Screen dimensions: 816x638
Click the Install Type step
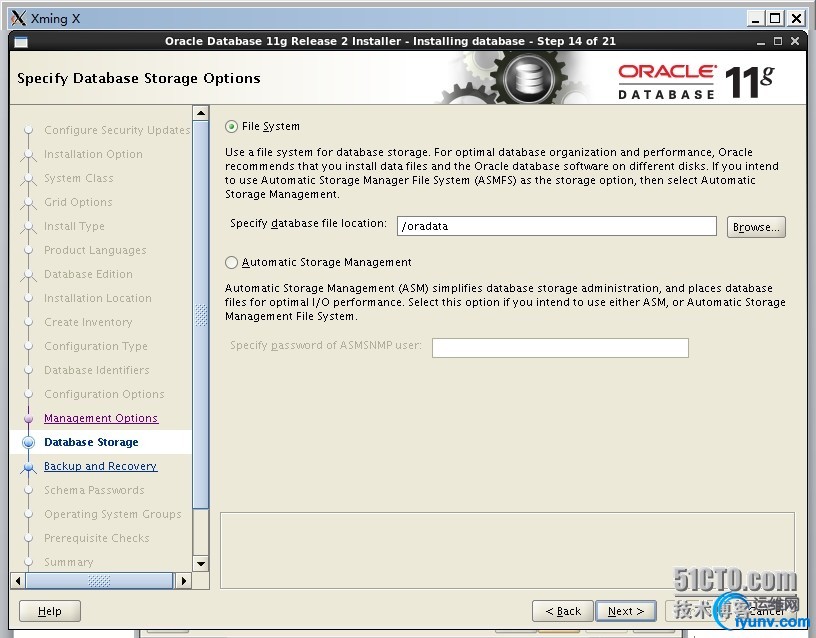(x=74, y=226)
